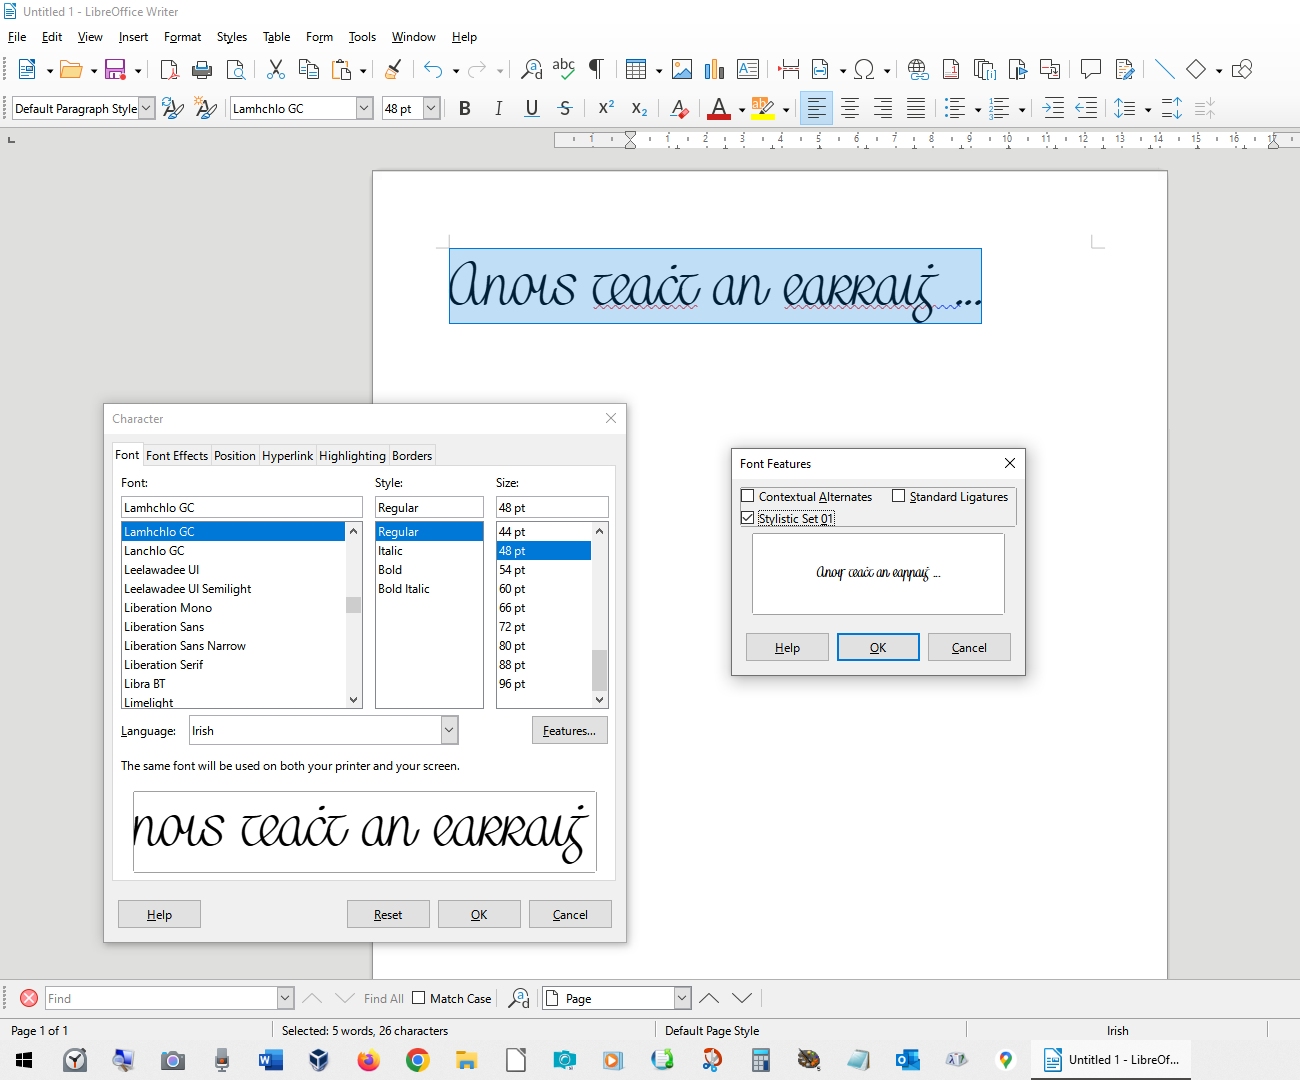
Task: Enable Contextual Alternates checkbox
Action: tap(747, 496)
